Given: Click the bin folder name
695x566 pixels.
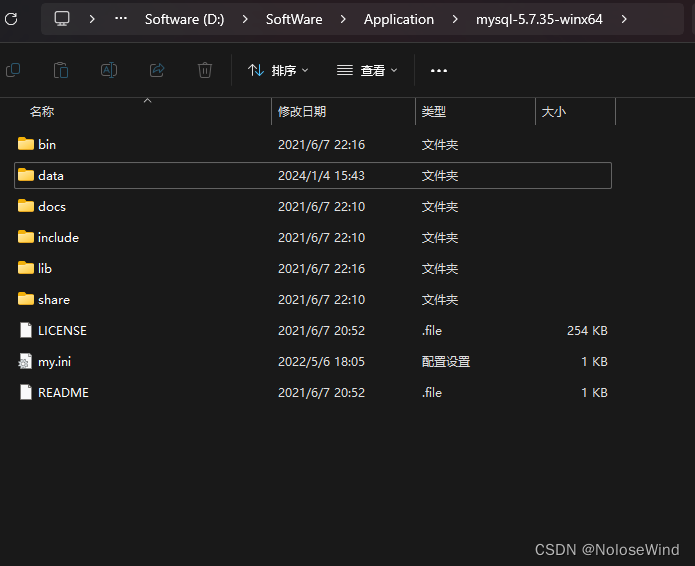Looking at the screenshot, I should pyautogui.click(x=47, y=144).
